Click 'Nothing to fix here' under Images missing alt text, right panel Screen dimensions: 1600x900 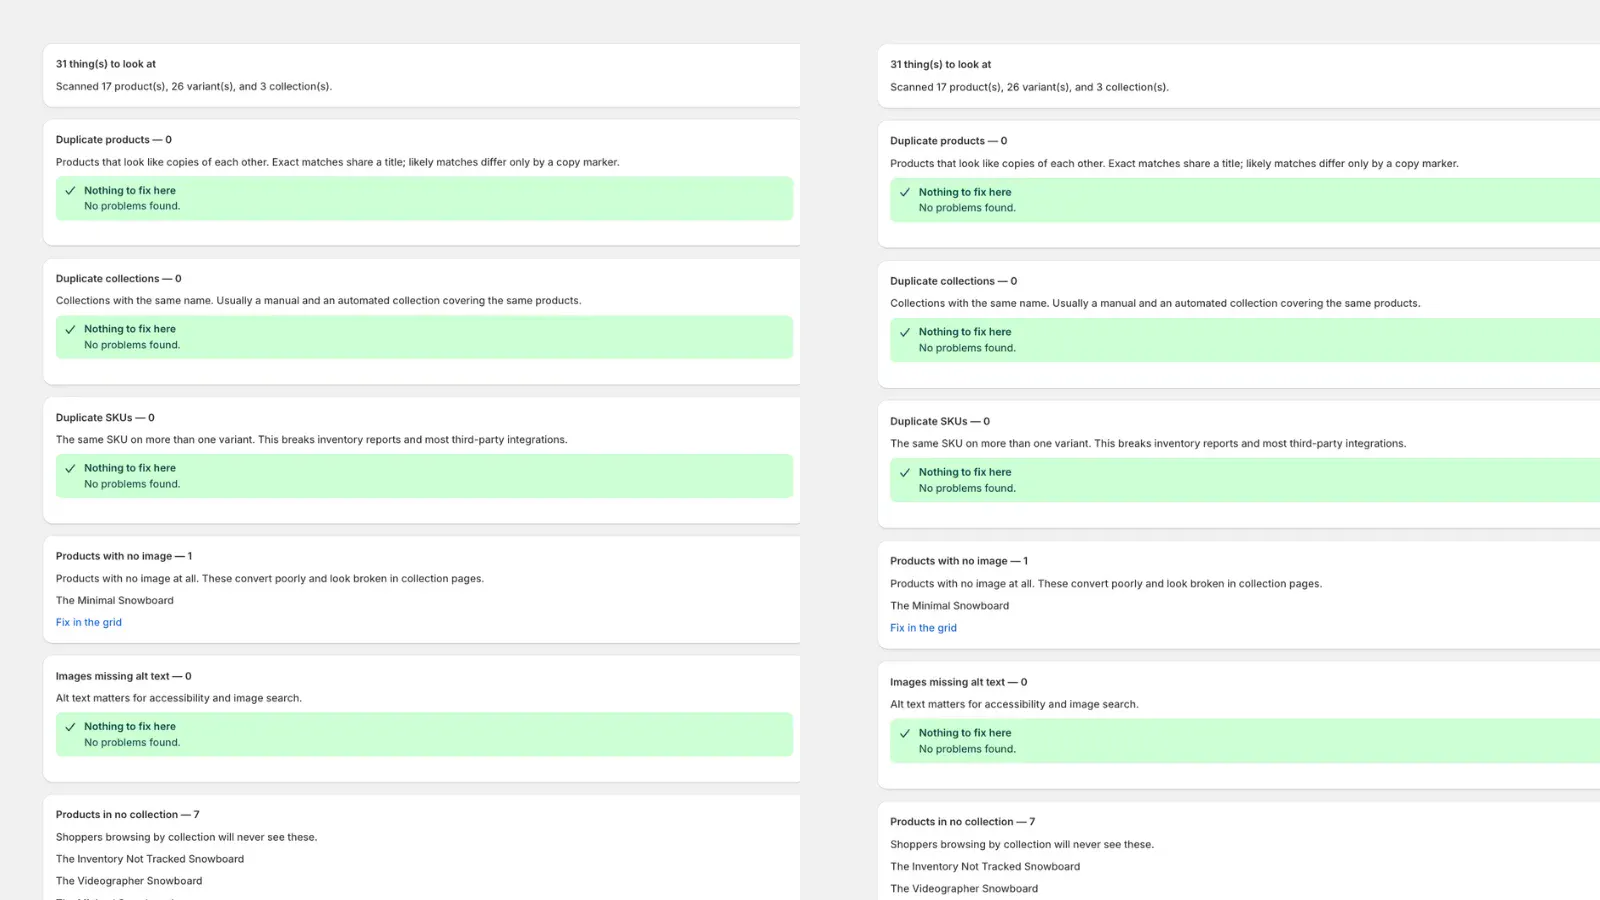(x=965, y=733)
